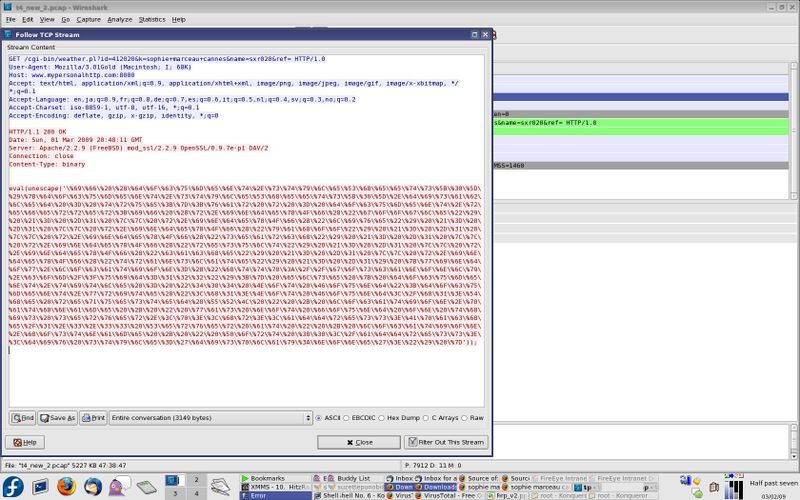This screenshot has height=500, width=800.
Task: Select the ASCII display format
Action: point(328,418)
